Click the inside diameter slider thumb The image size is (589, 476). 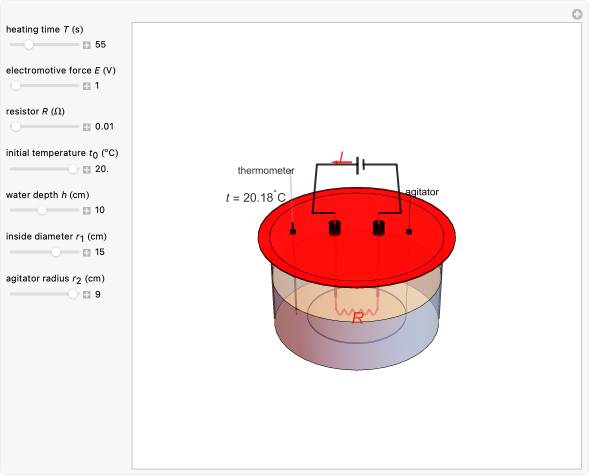tap(56, 252)
